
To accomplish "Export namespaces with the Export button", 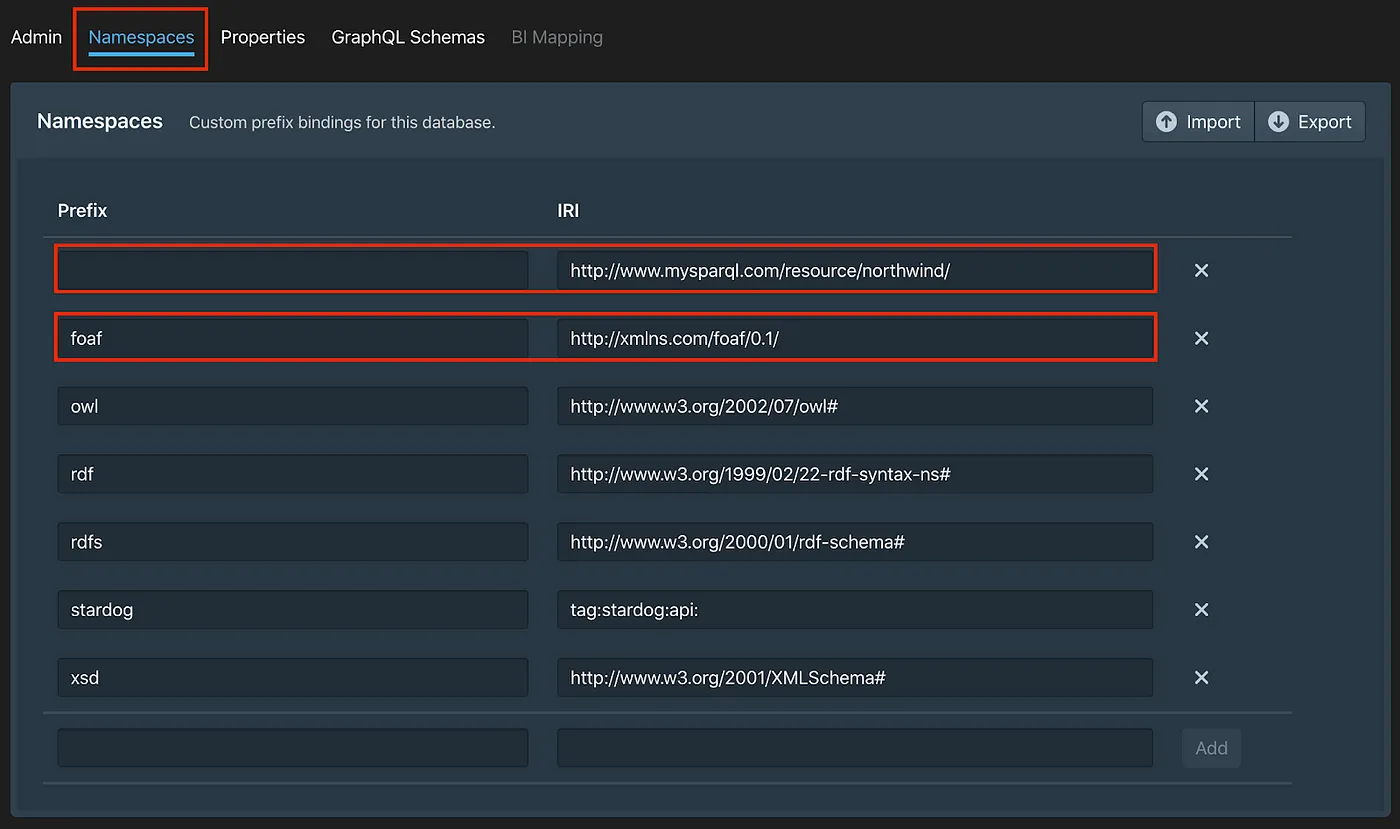I will 1310,122.
